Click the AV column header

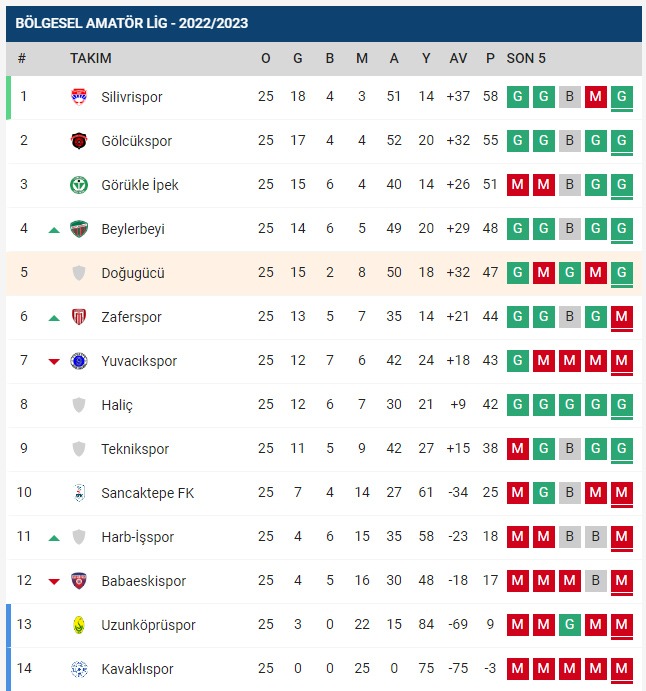[x=458, y=58]
